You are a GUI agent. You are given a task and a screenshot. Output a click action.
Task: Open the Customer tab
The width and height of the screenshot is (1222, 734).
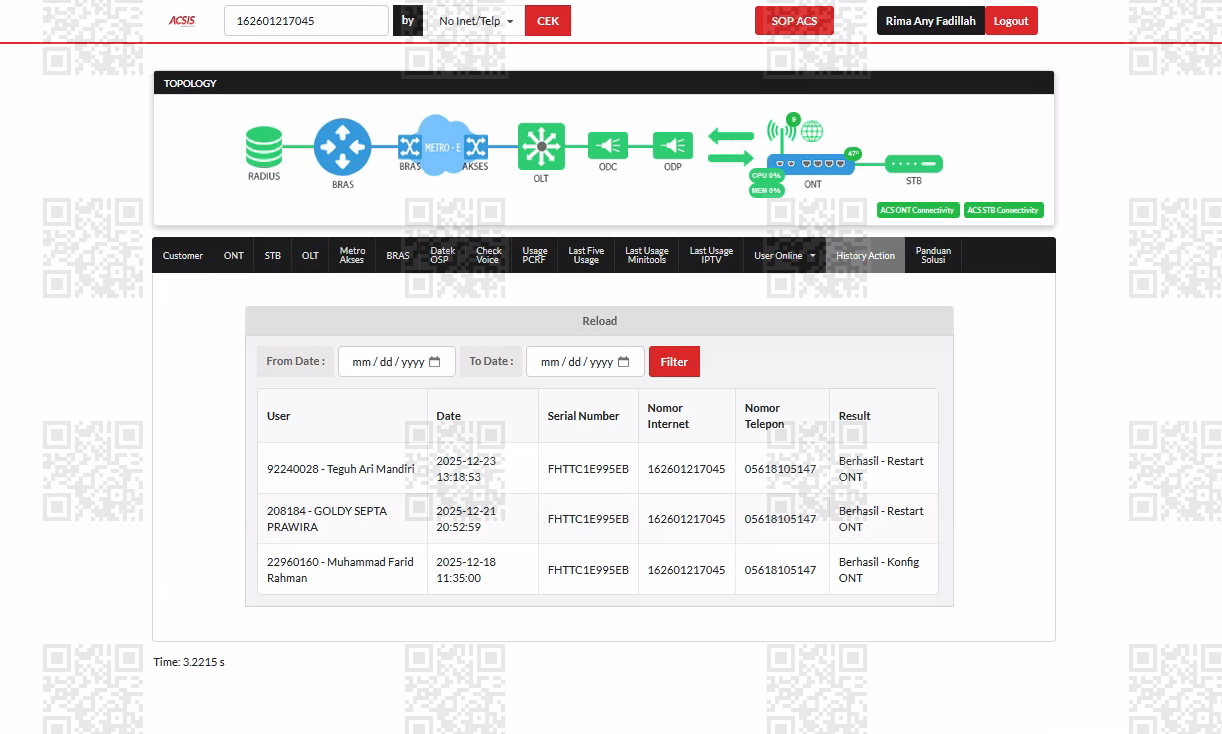coord(183,256)
